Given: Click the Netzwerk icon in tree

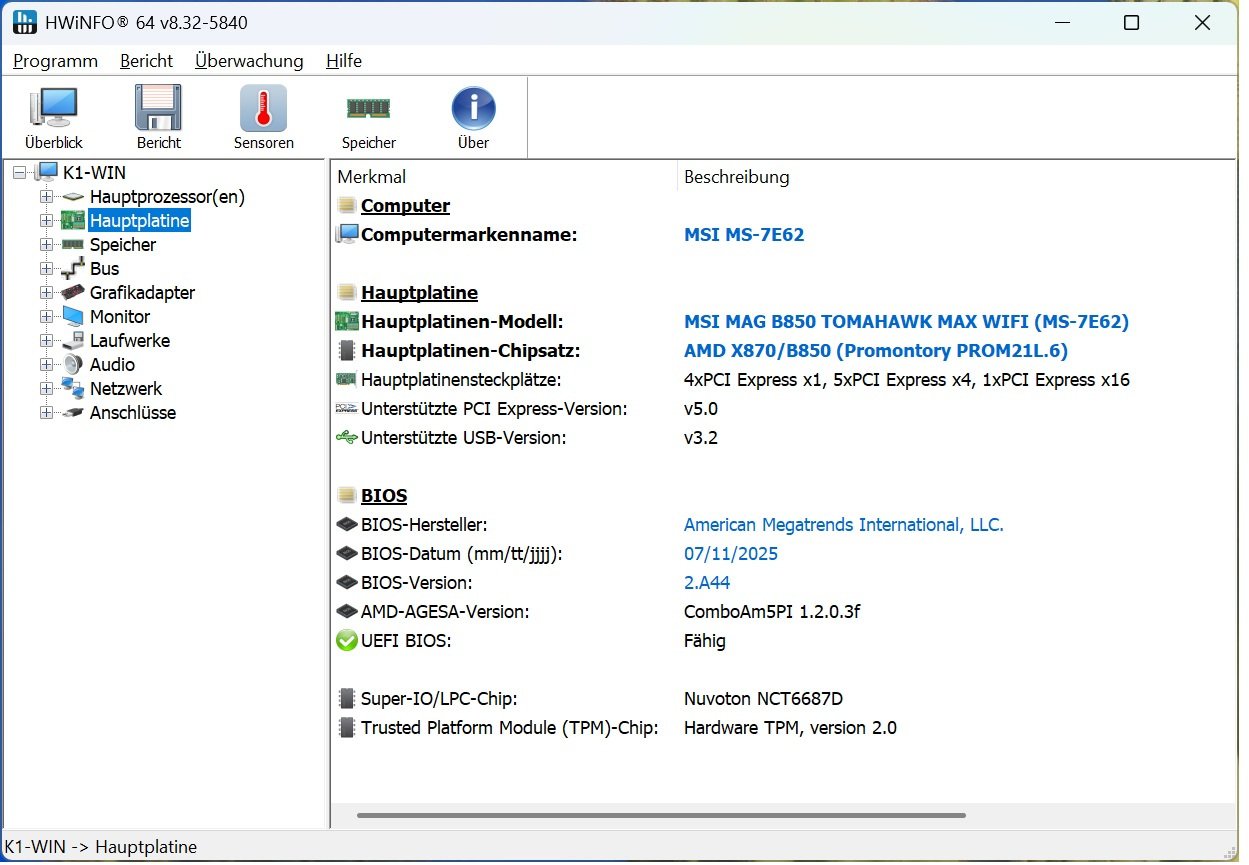Looking at the screenshot, I should pyautogui.click(x=72, y=389).
